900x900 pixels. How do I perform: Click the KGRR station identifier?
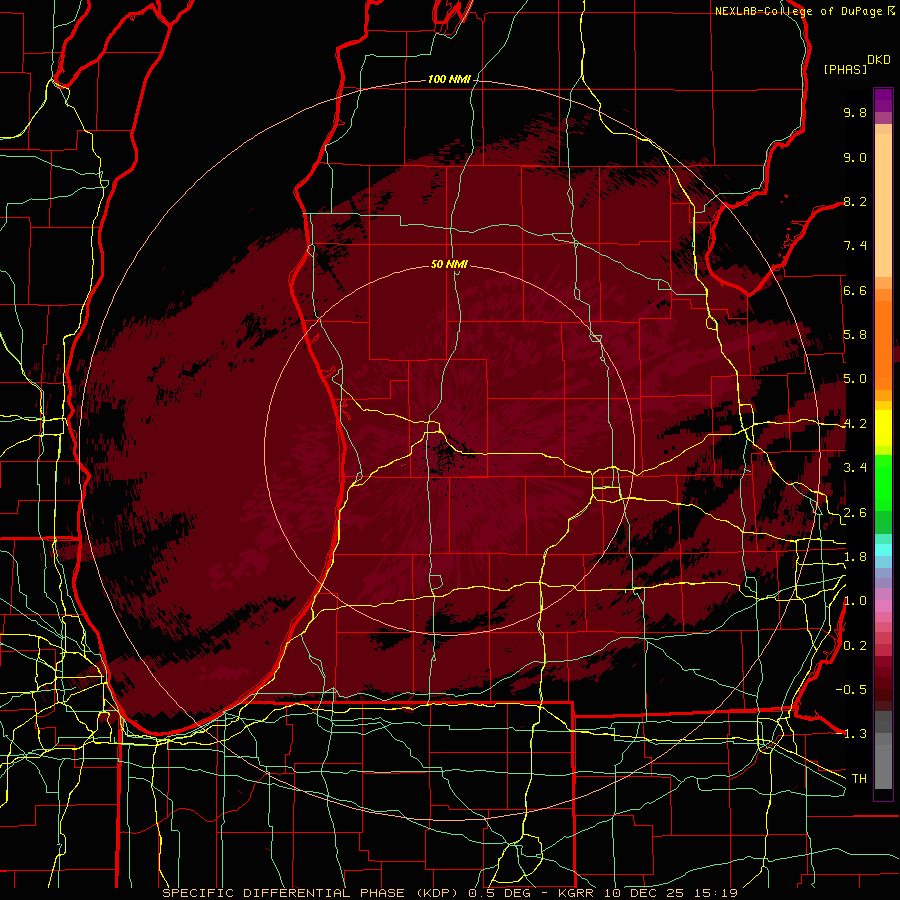(x=577, y=893)
